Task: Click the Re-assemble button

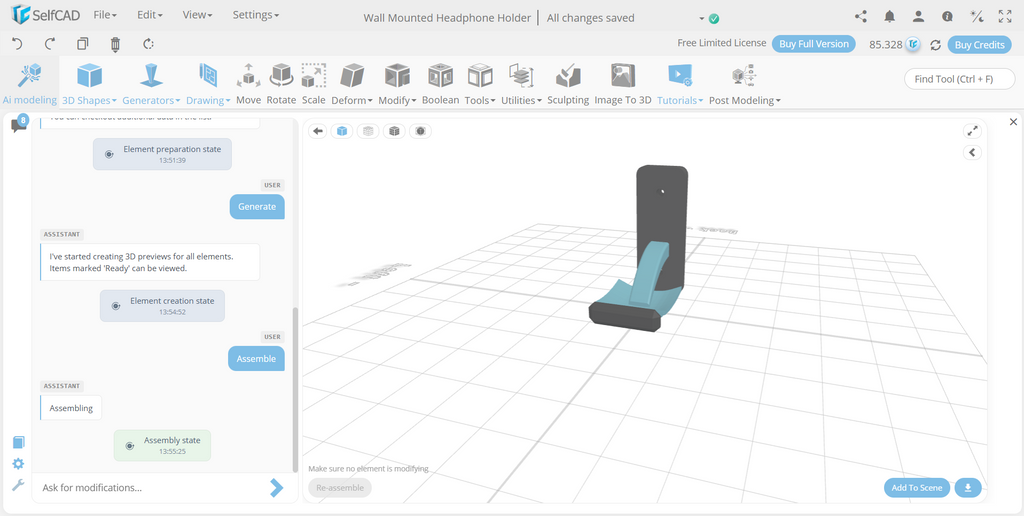Action: tap(340, 487)
